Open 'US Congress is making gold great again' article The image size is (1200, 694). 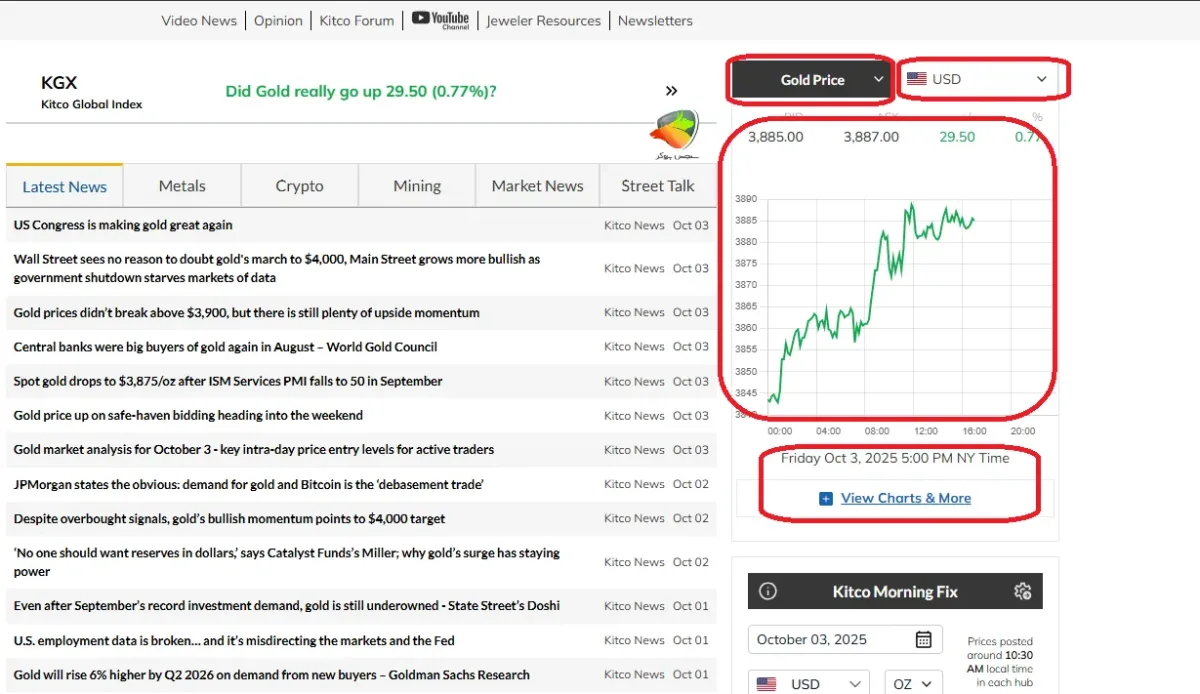point(123,225)
